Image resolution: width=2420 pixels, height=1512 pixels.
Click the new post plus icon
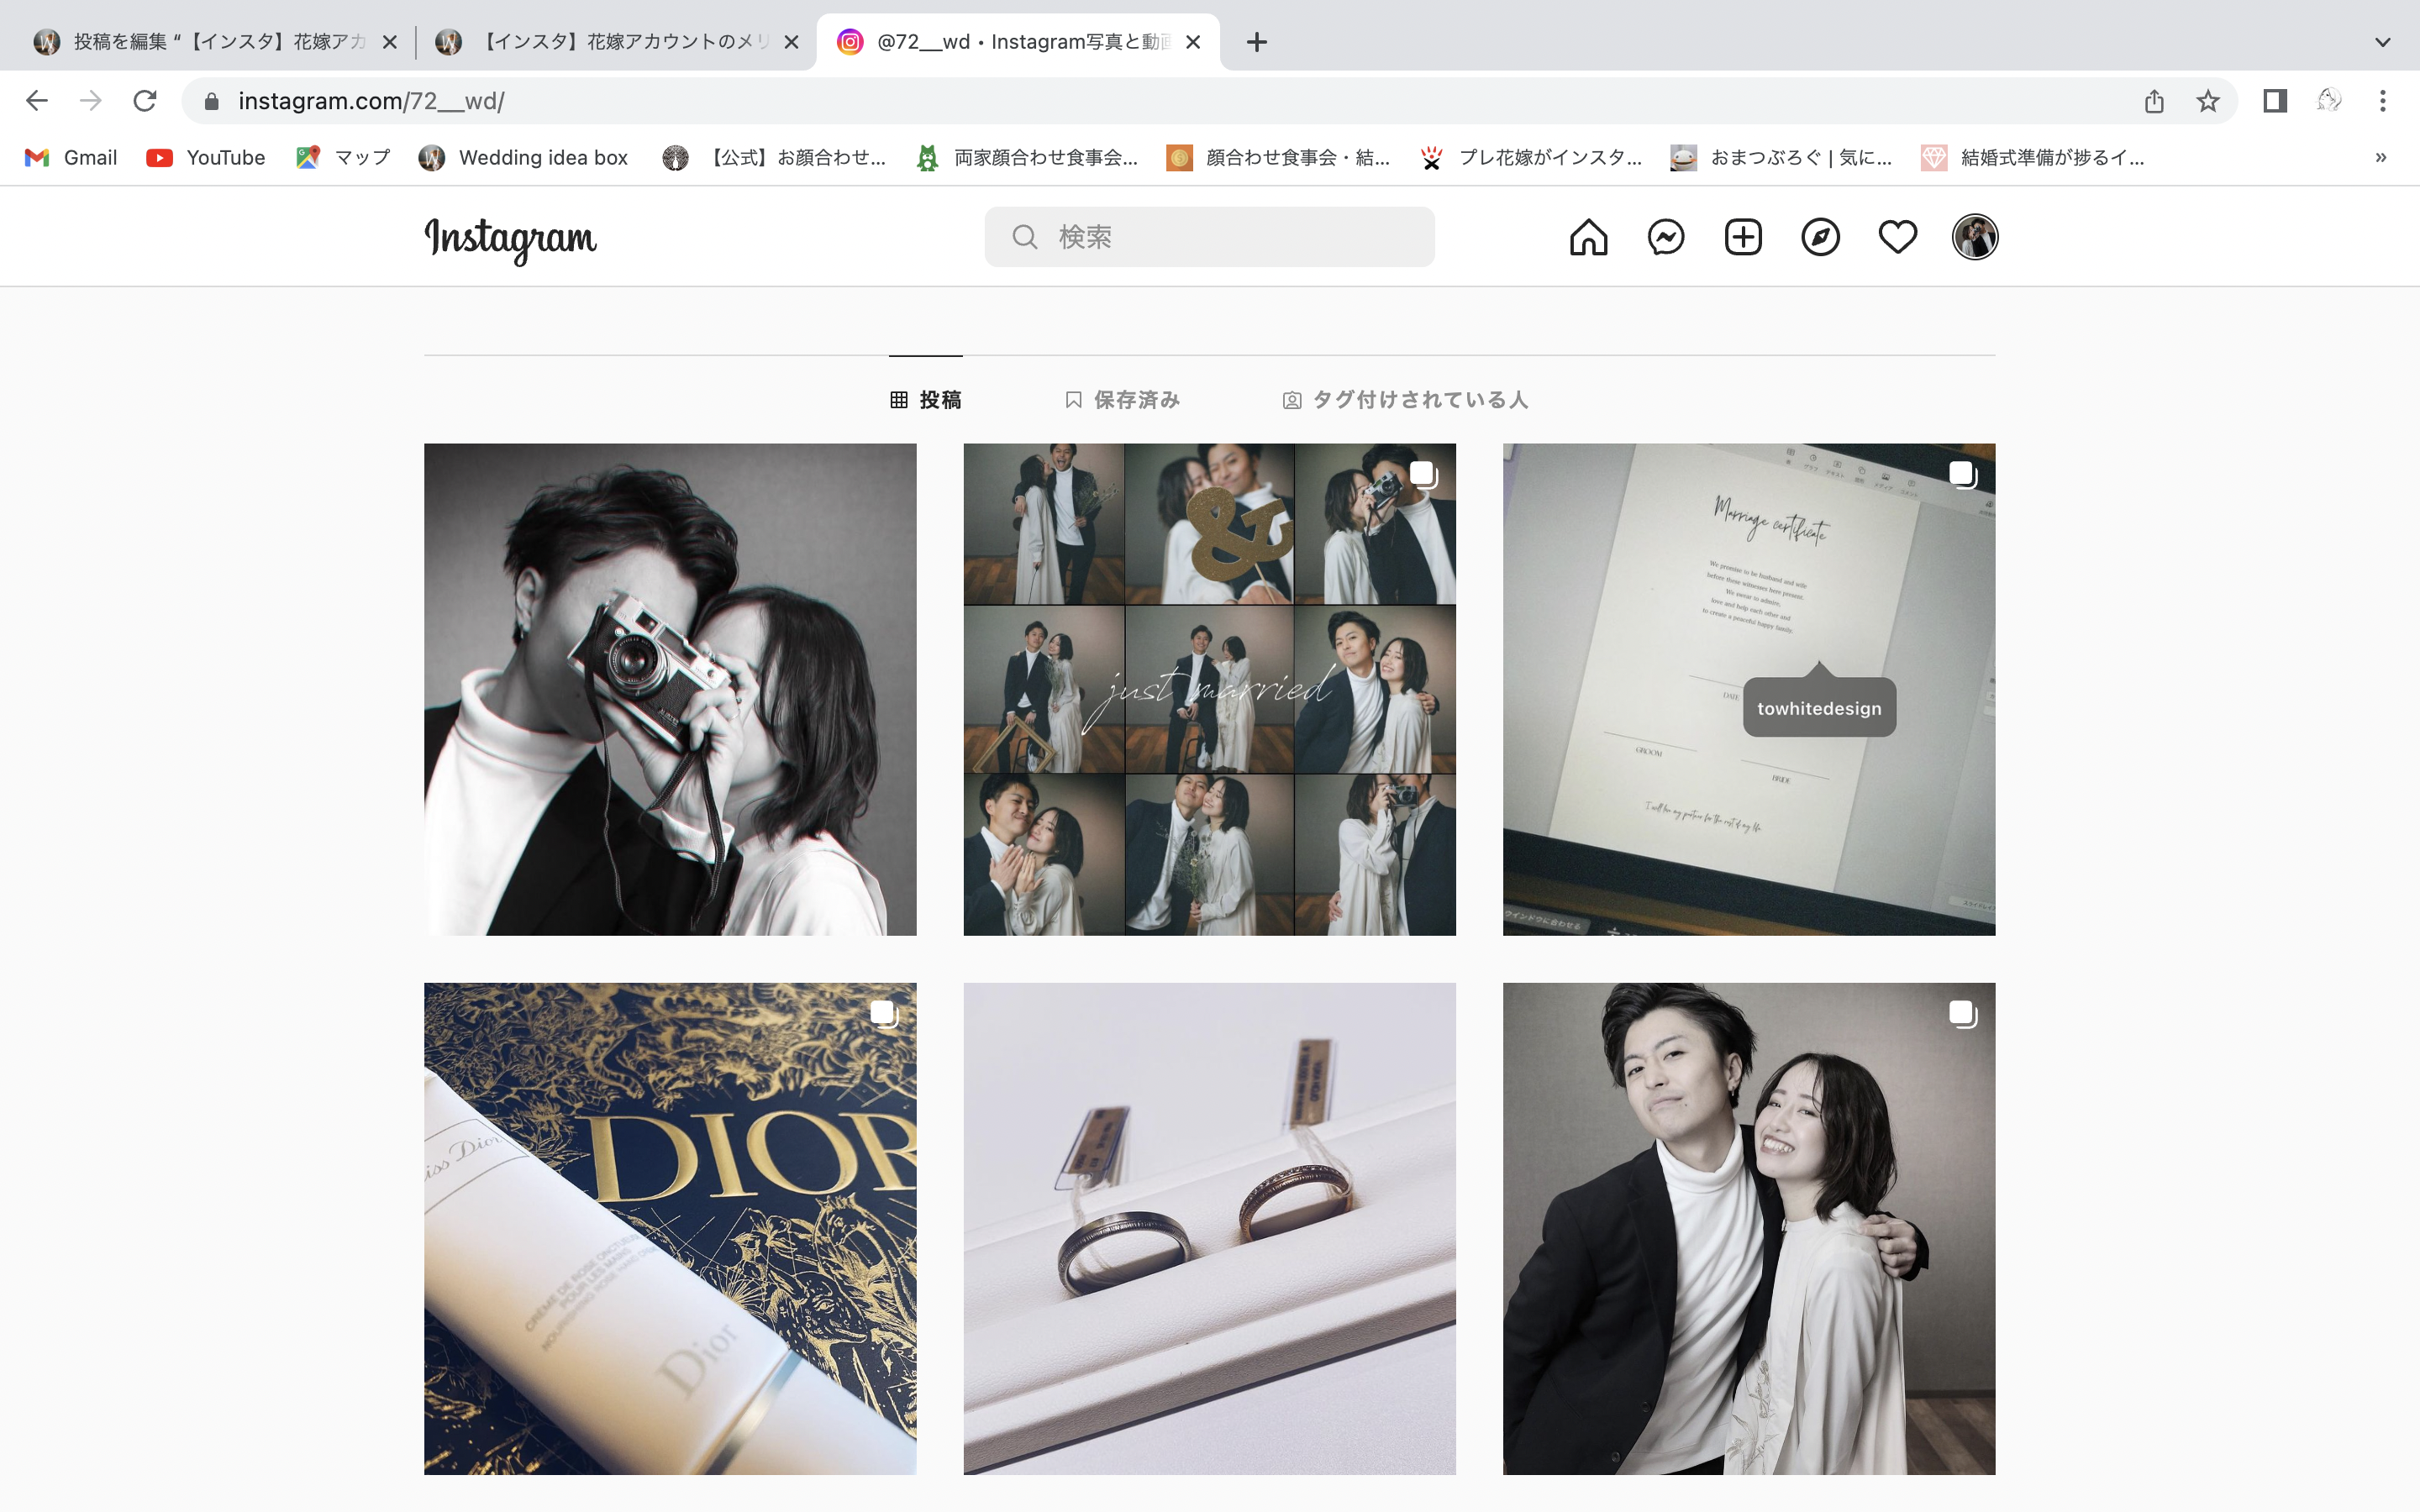click(1743, 237)
